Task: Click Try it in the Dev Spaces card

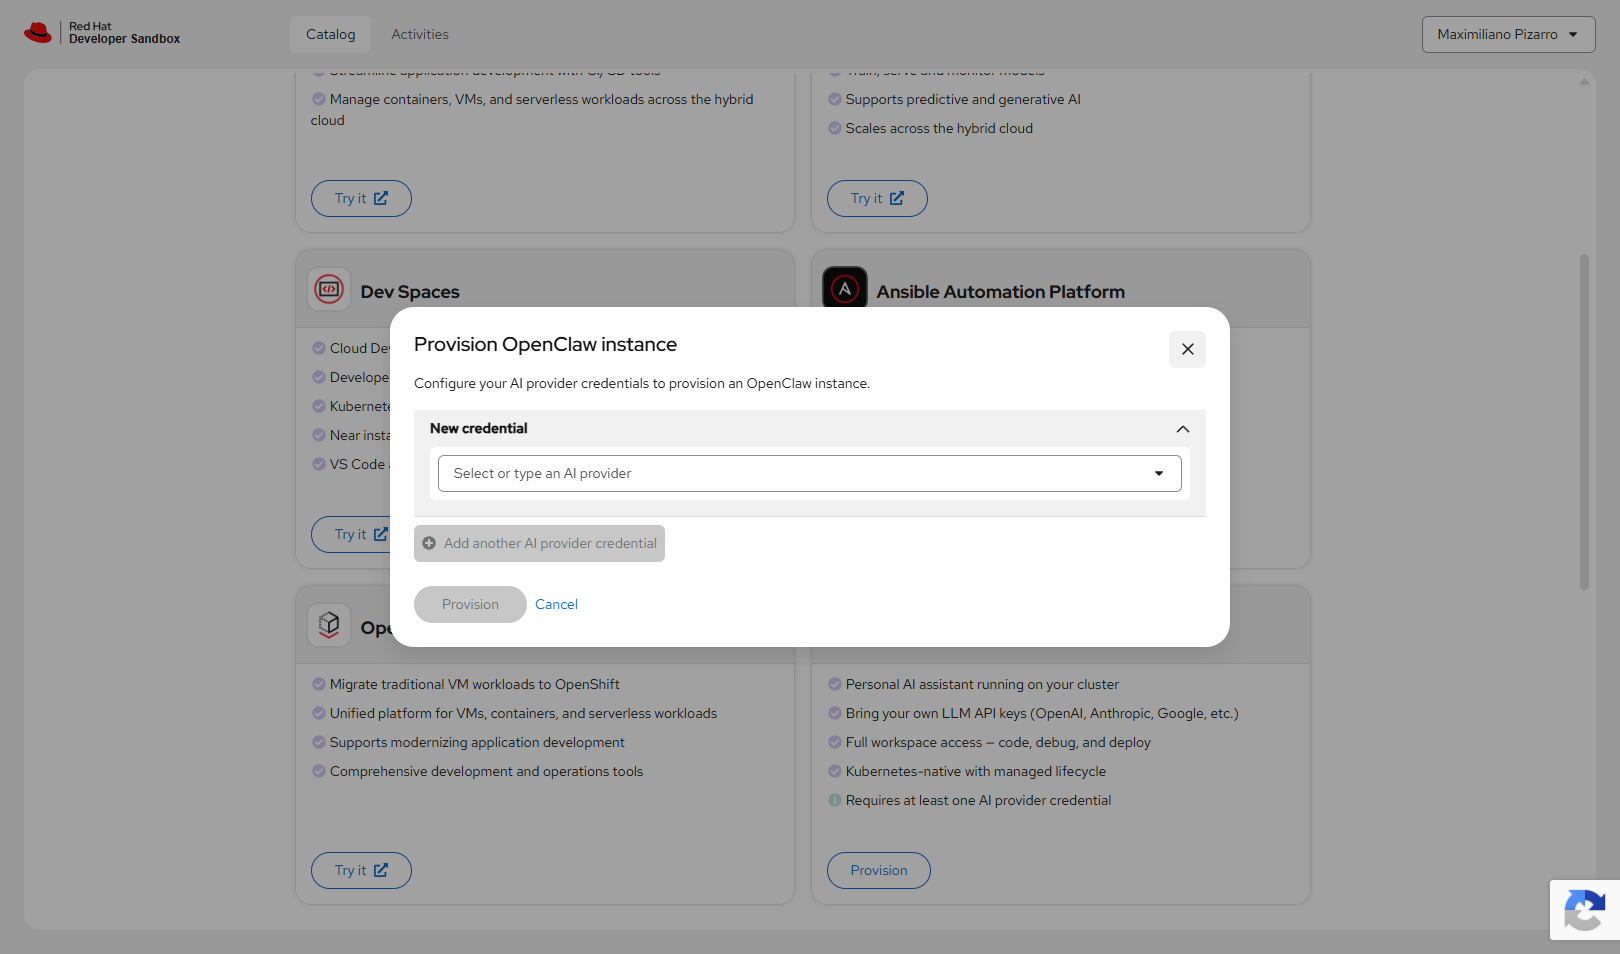Action: pos(352,534)
